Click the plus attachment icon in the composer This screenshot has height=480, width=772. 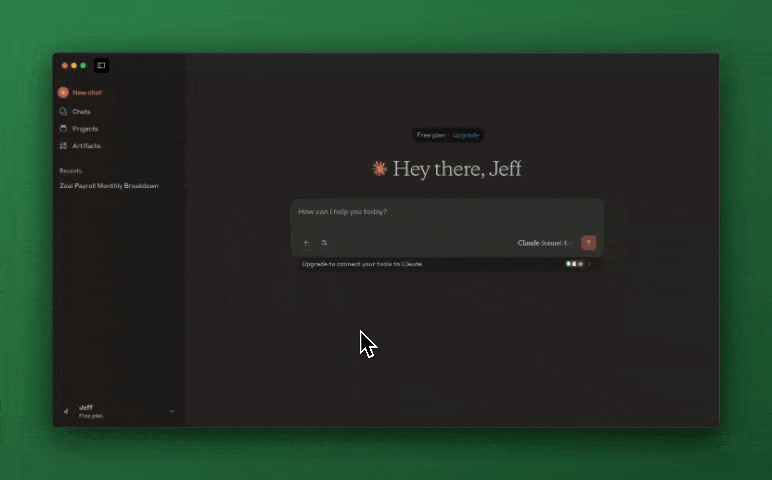coord(306,243)
